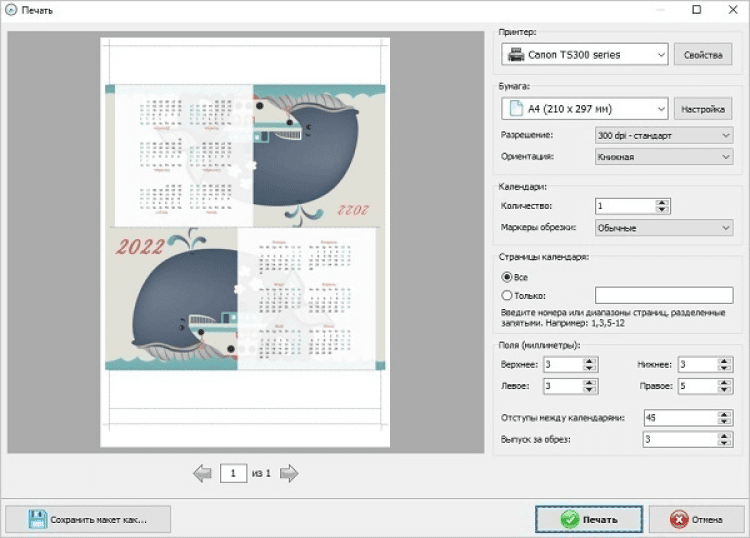Decrease the Верхнее margin value

(x=589, y=368)
